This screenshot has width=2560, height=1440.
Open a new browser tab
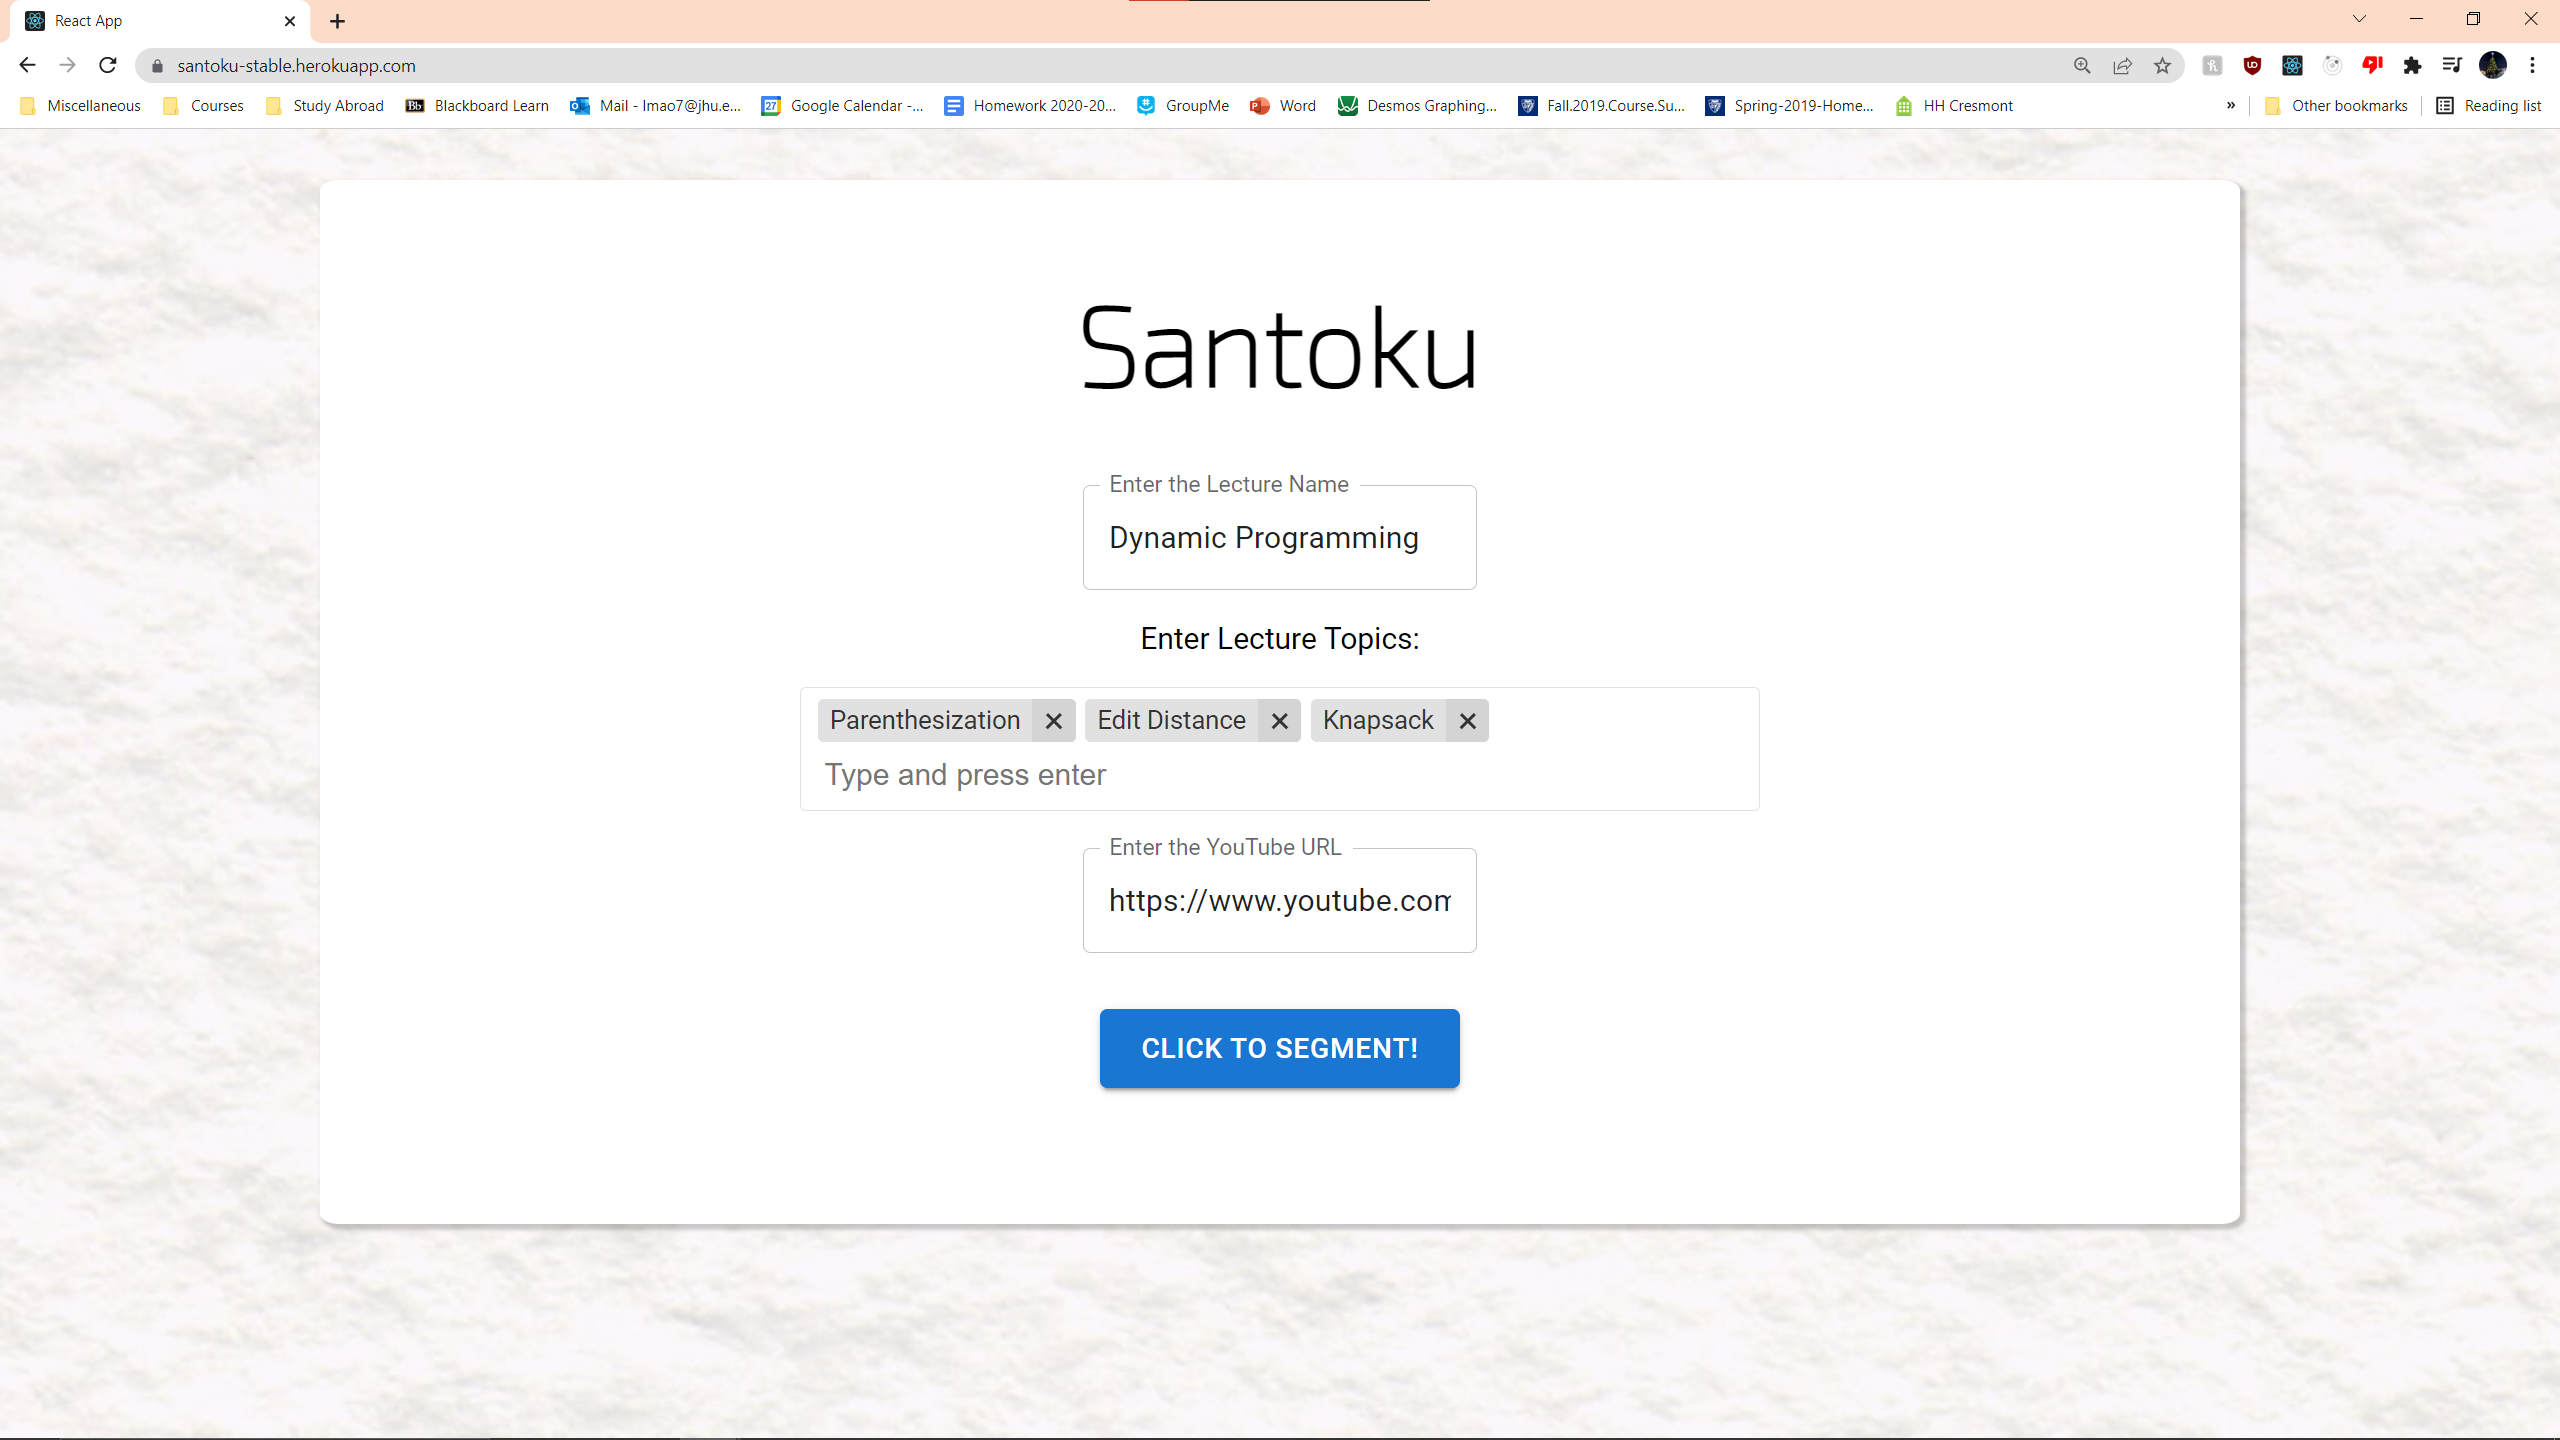(x=337, y=21)
